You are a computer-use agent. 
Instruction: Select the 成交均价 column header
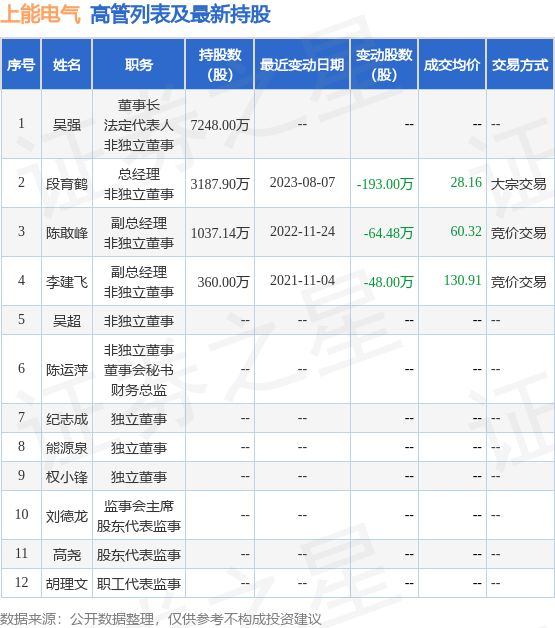(x=452, y=64)
